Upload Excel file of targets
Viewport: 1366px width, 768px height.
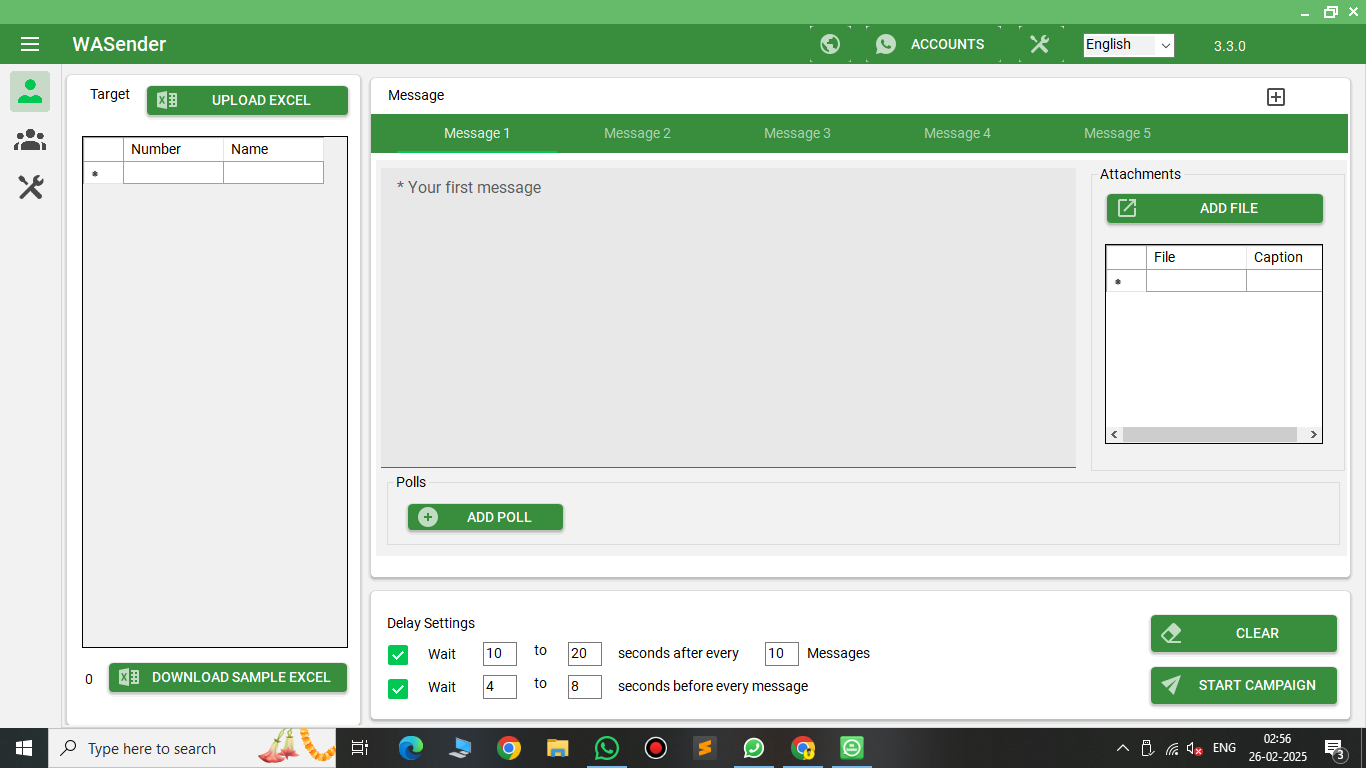(x=247, y=100)
